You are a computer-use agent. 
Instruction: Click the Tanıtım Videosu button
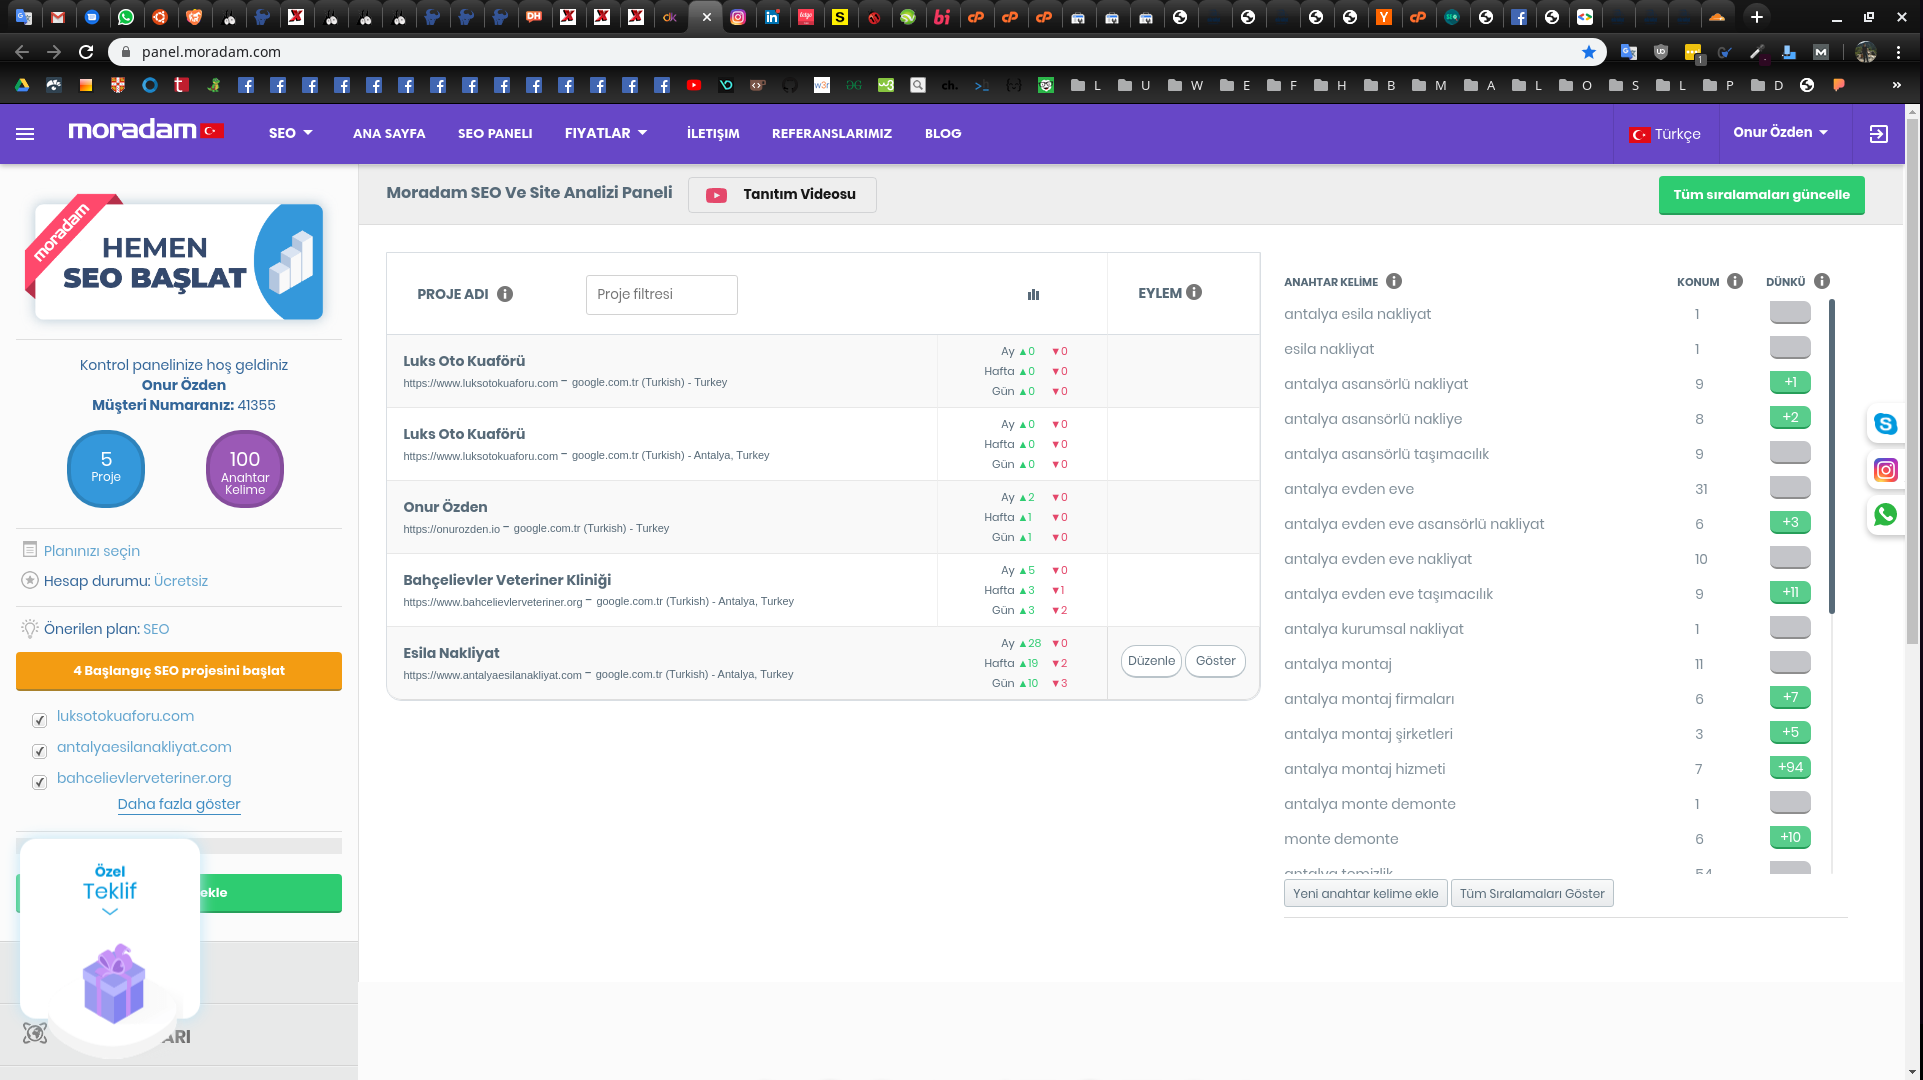coord(782,195)
